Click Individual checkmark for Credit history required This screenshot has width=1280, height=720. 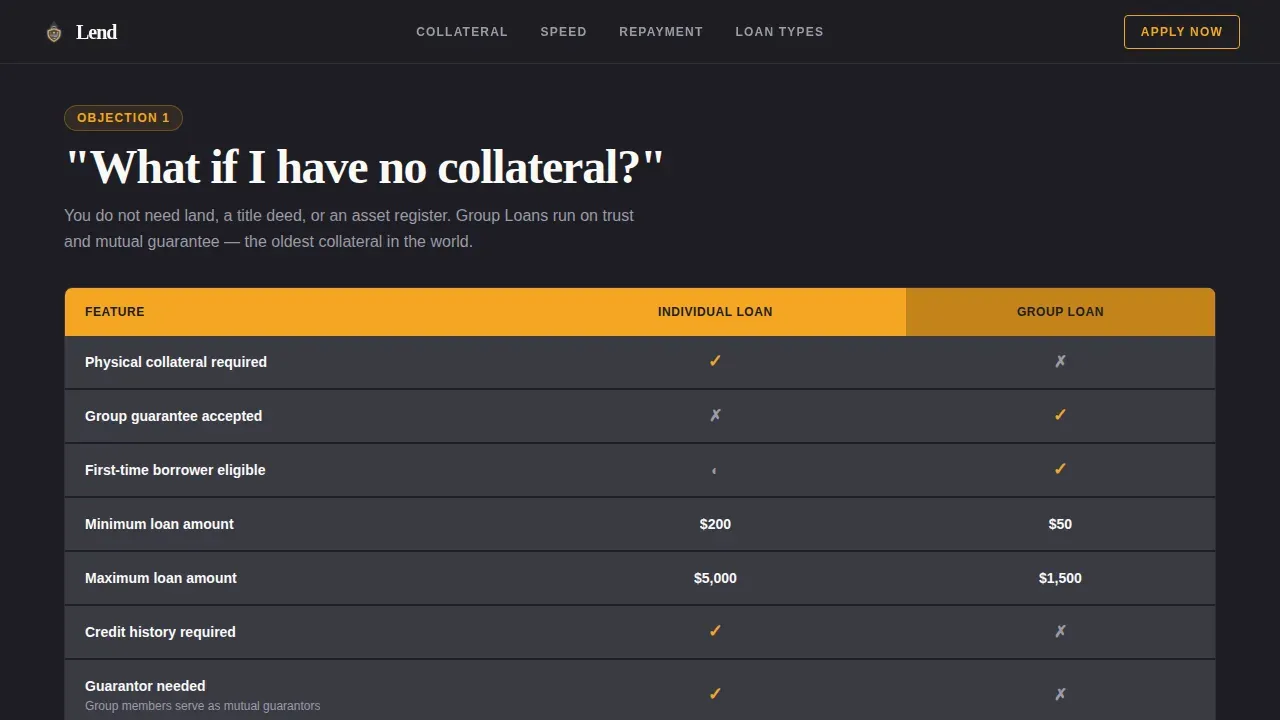(715, 632)
